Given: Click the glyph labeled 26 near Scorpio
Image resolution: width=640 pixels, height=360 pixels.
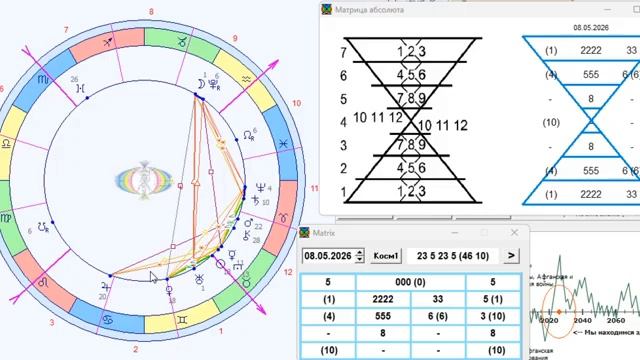Looking at the screenshot, I should point(81,88).
